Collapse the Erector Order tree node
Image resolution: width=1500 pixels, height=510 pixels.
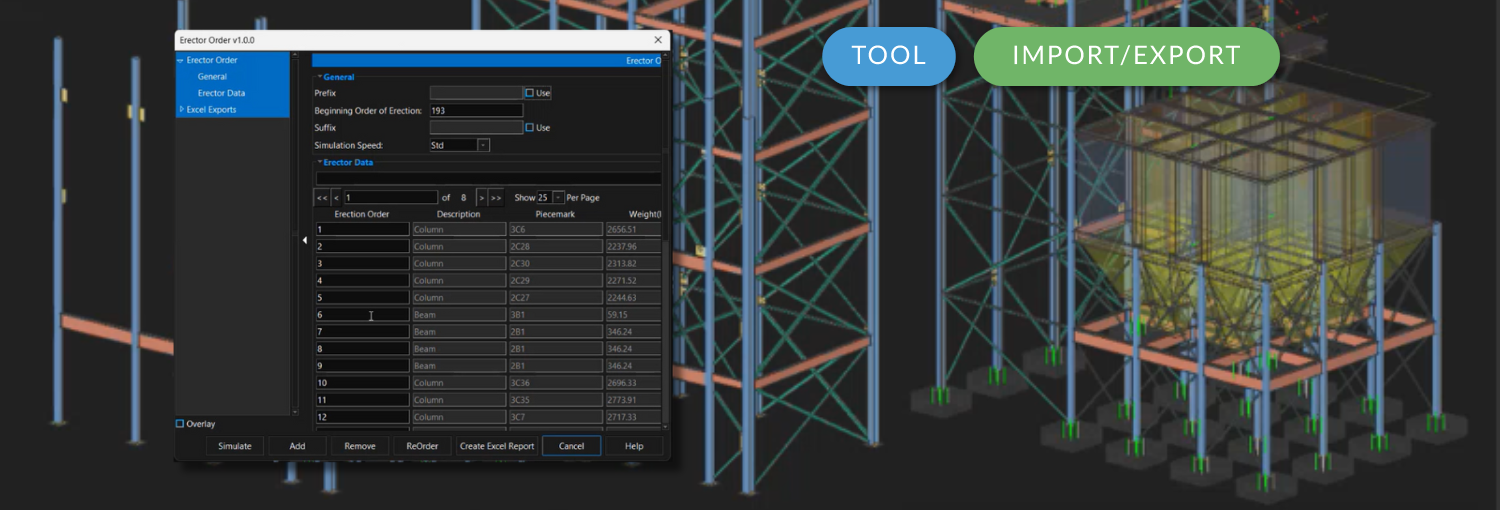coord(180,61)
